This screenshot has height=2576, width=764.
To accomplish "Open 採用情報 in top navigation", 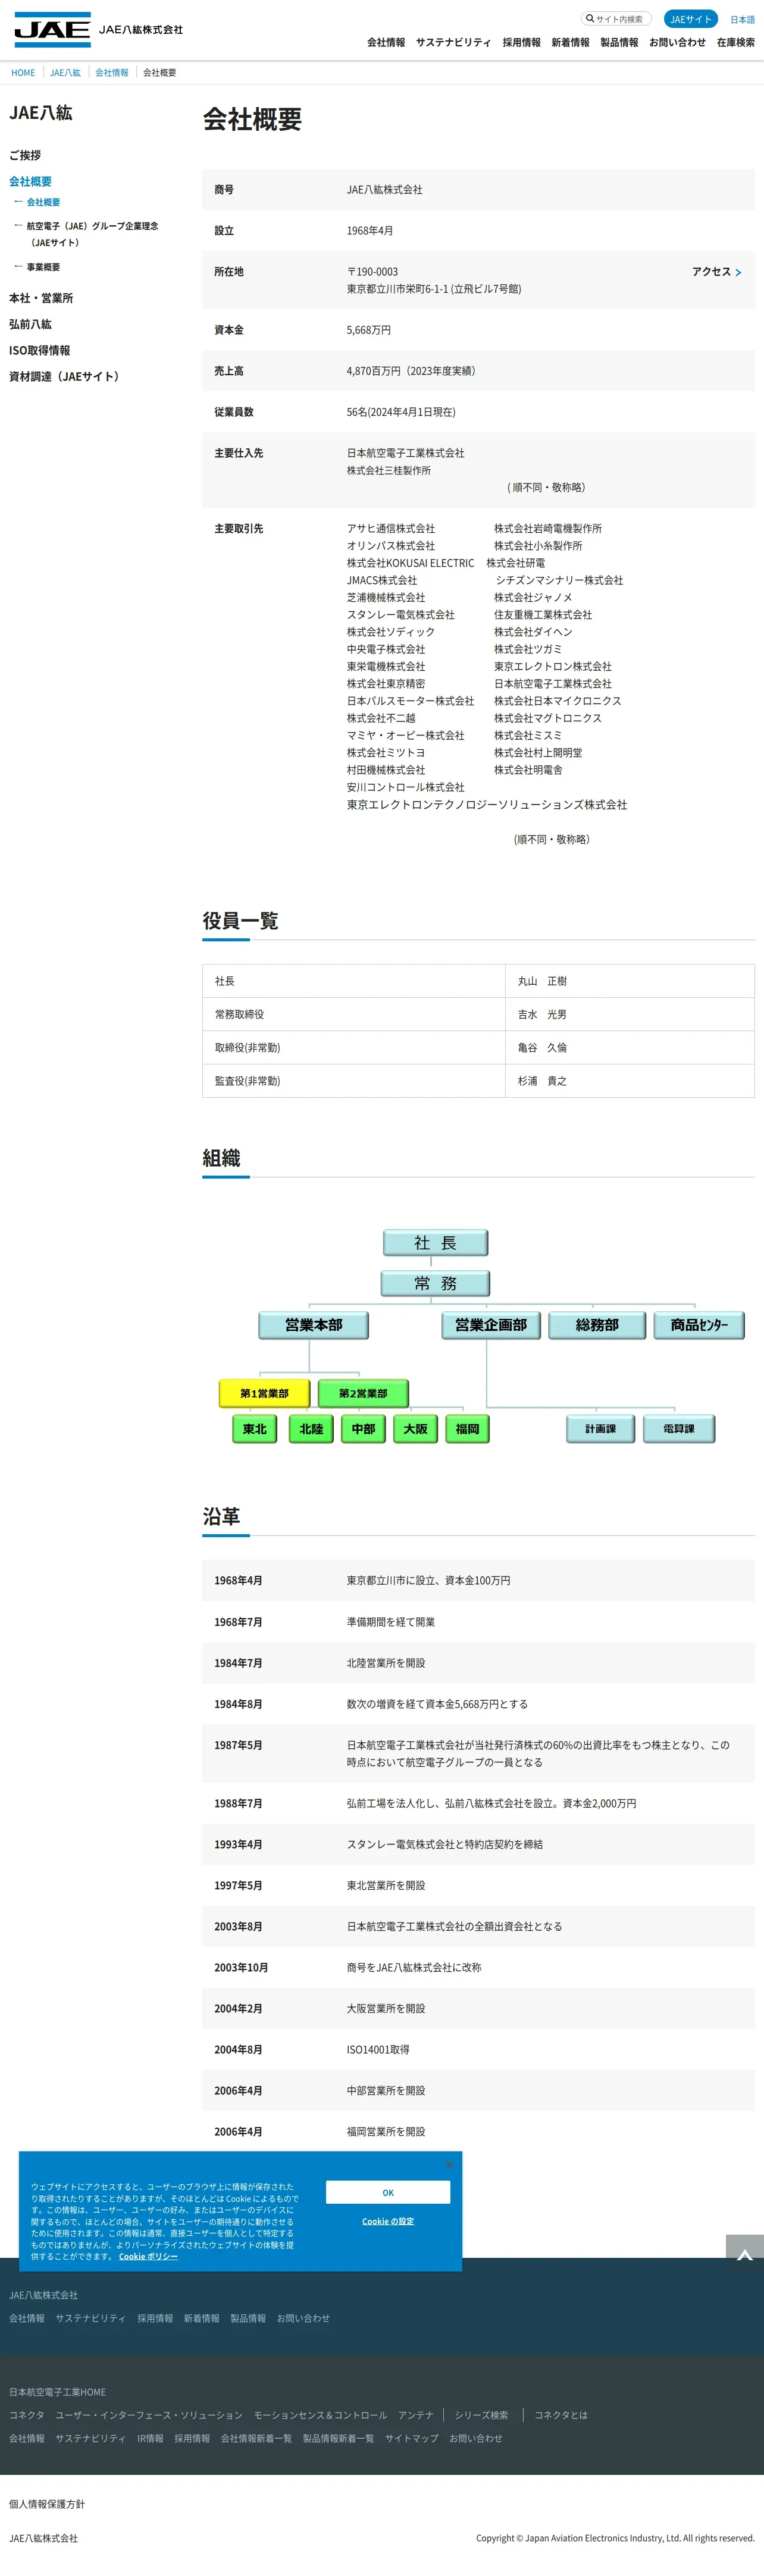I will pos(521,42).
